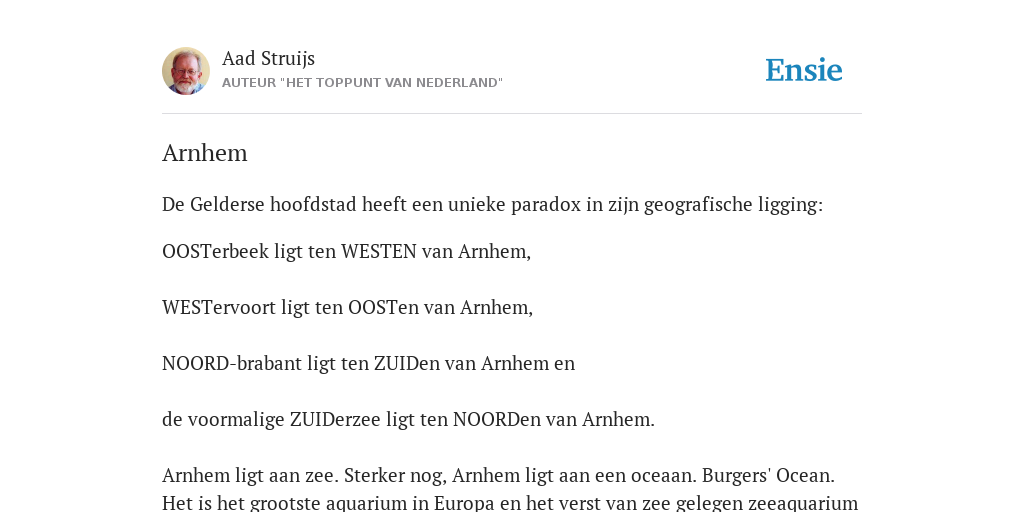The width and height of the screenshot is (1024, 512).
Task: Open the Ensie logo link
Action: coord(804,70)
